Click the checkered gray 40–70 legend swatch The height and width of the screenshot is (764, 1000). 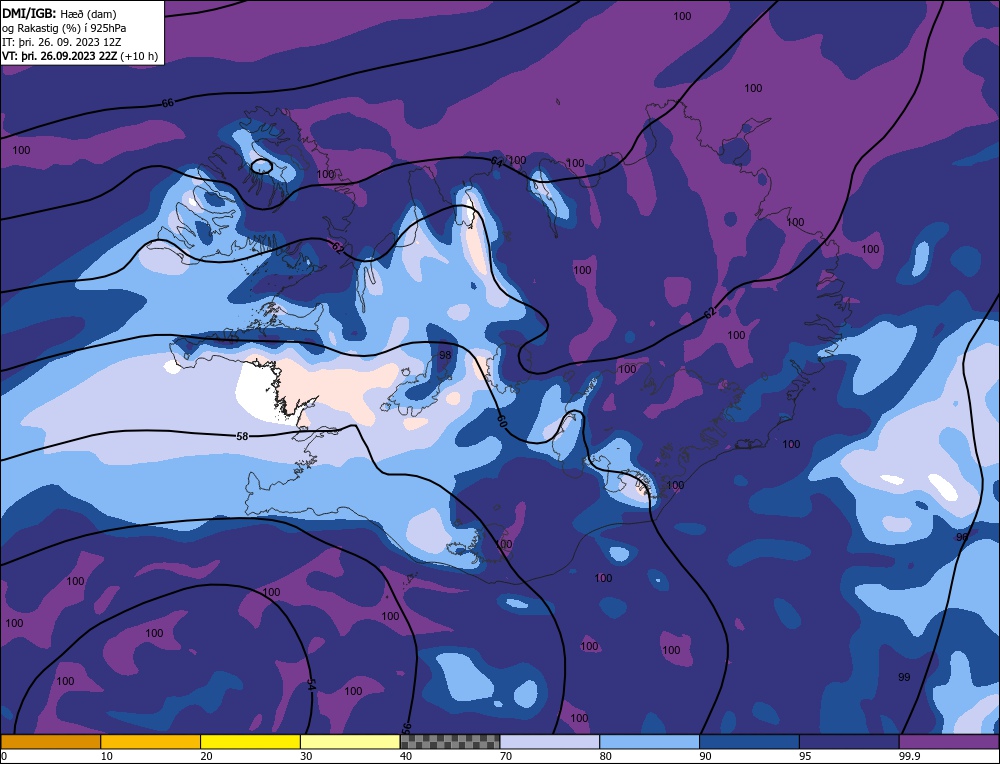[x=450, y=741]
